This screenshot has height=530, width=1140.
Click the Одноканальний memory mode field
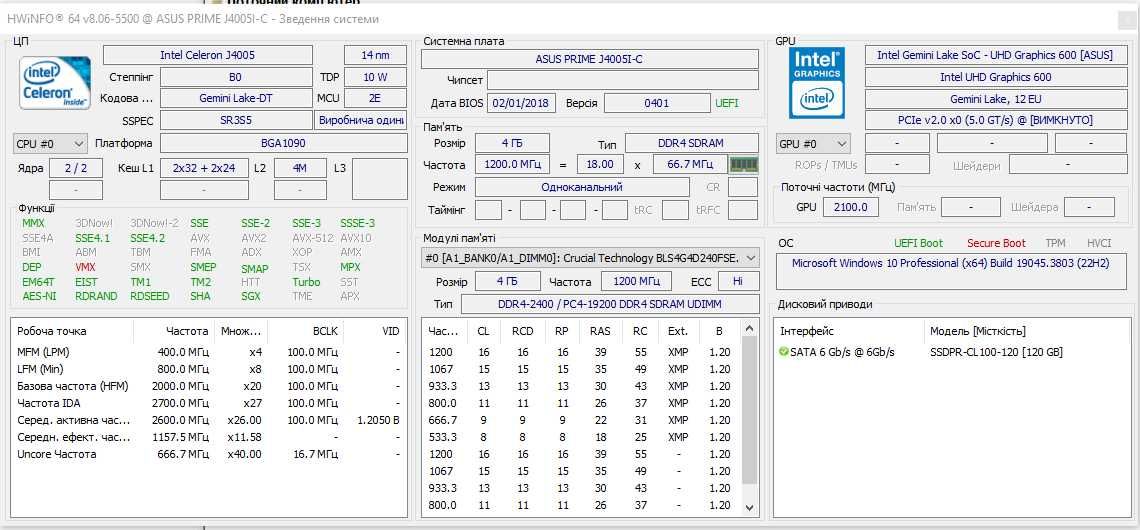582,187
